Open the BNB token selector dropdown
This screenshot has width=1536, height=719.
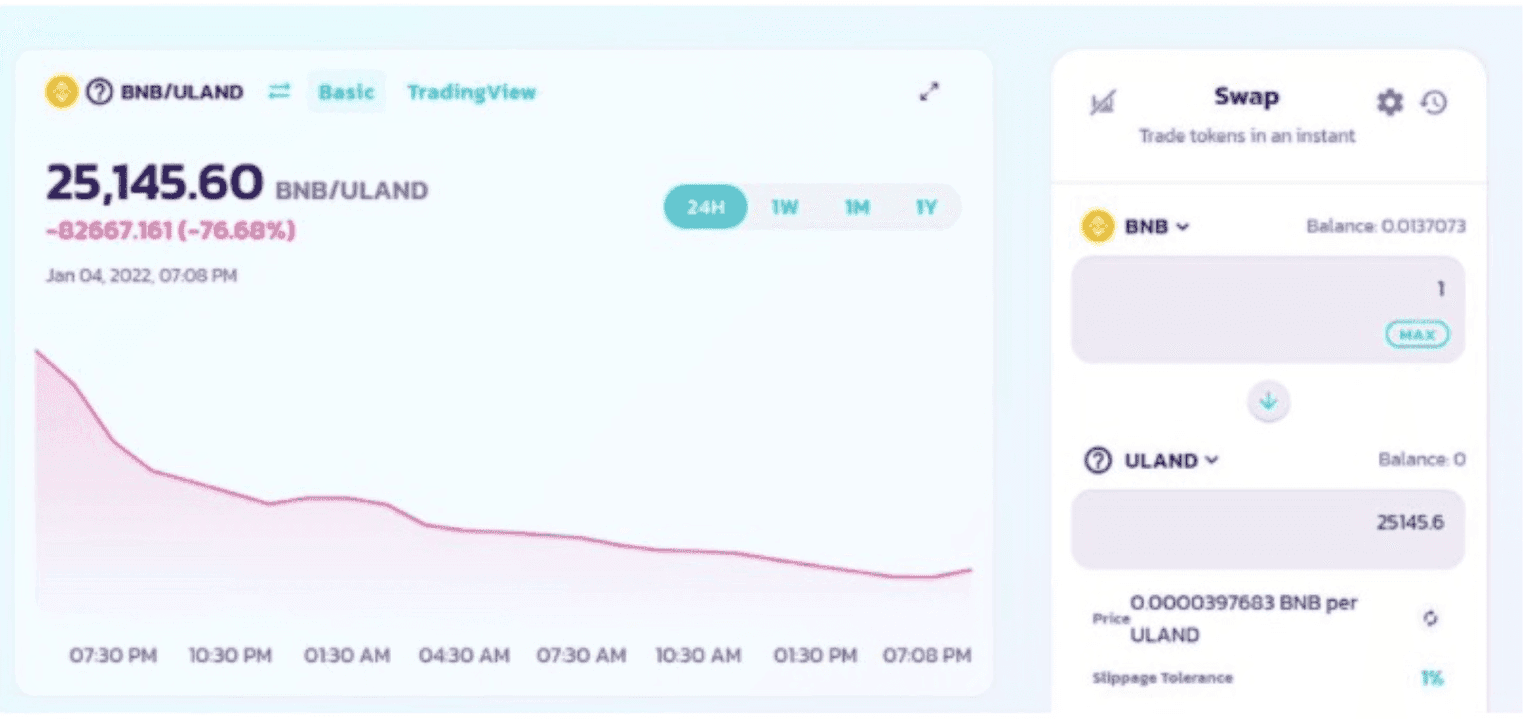click(x=1138, y=227)
